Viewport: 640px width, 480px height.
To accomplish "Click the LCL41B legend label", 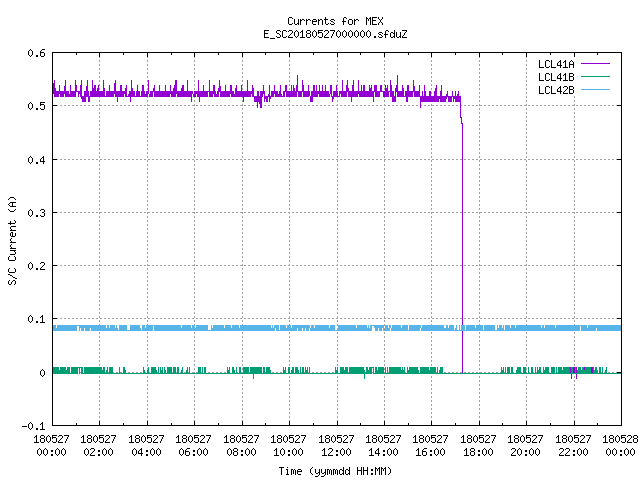I will coord(556,77).
